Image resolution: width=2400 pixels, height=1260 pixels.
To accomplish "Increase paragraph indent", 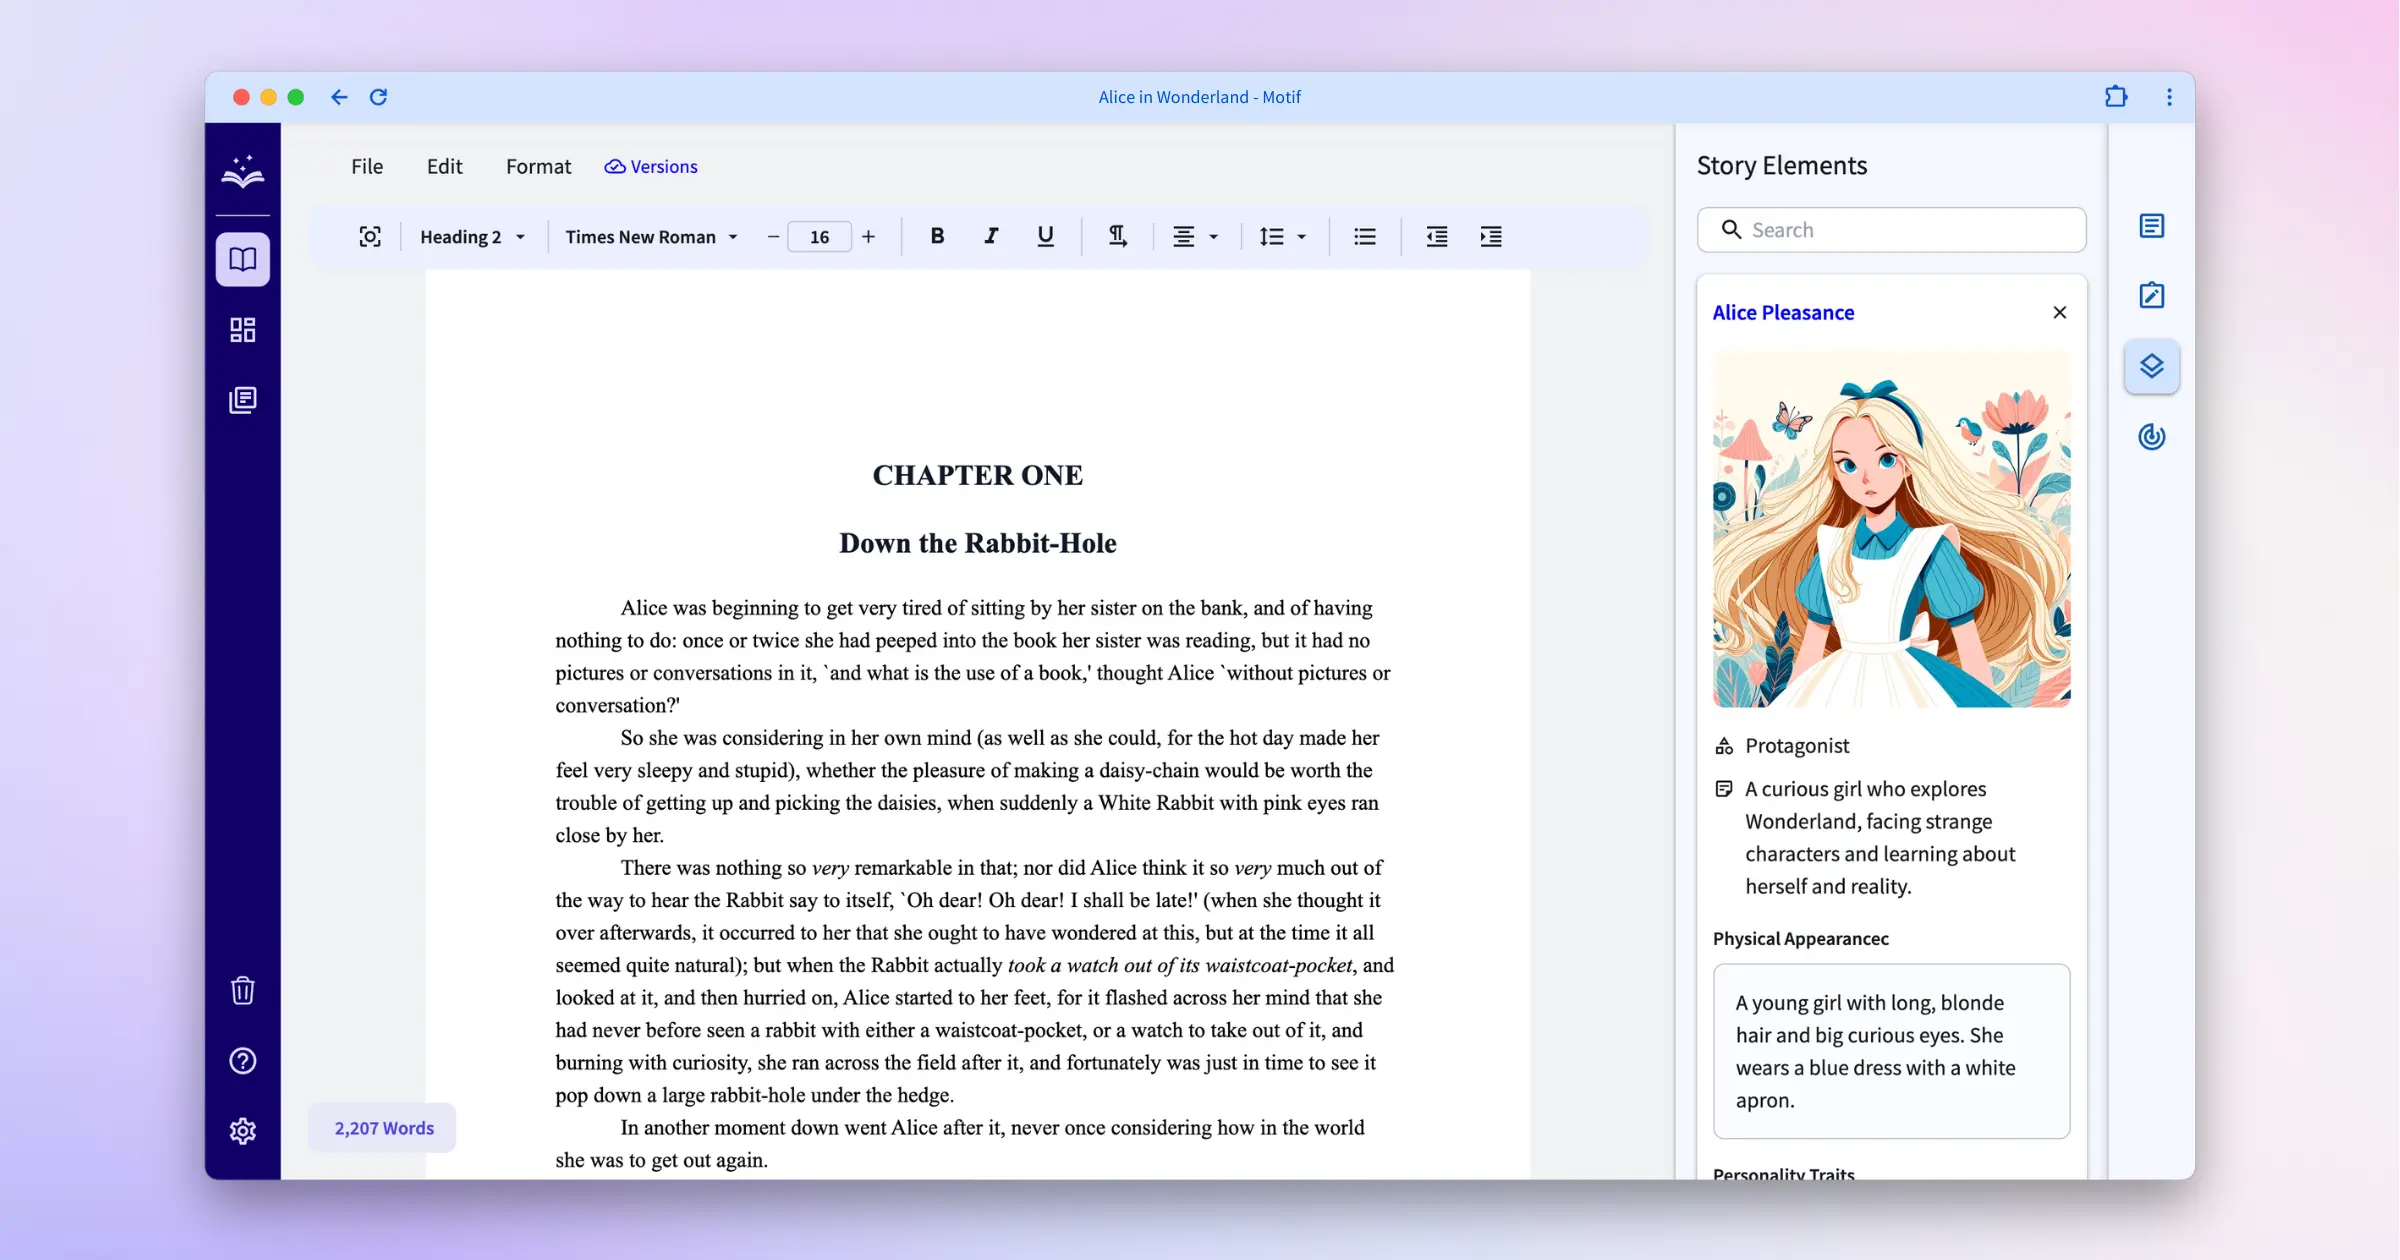I will point(1490,236).
